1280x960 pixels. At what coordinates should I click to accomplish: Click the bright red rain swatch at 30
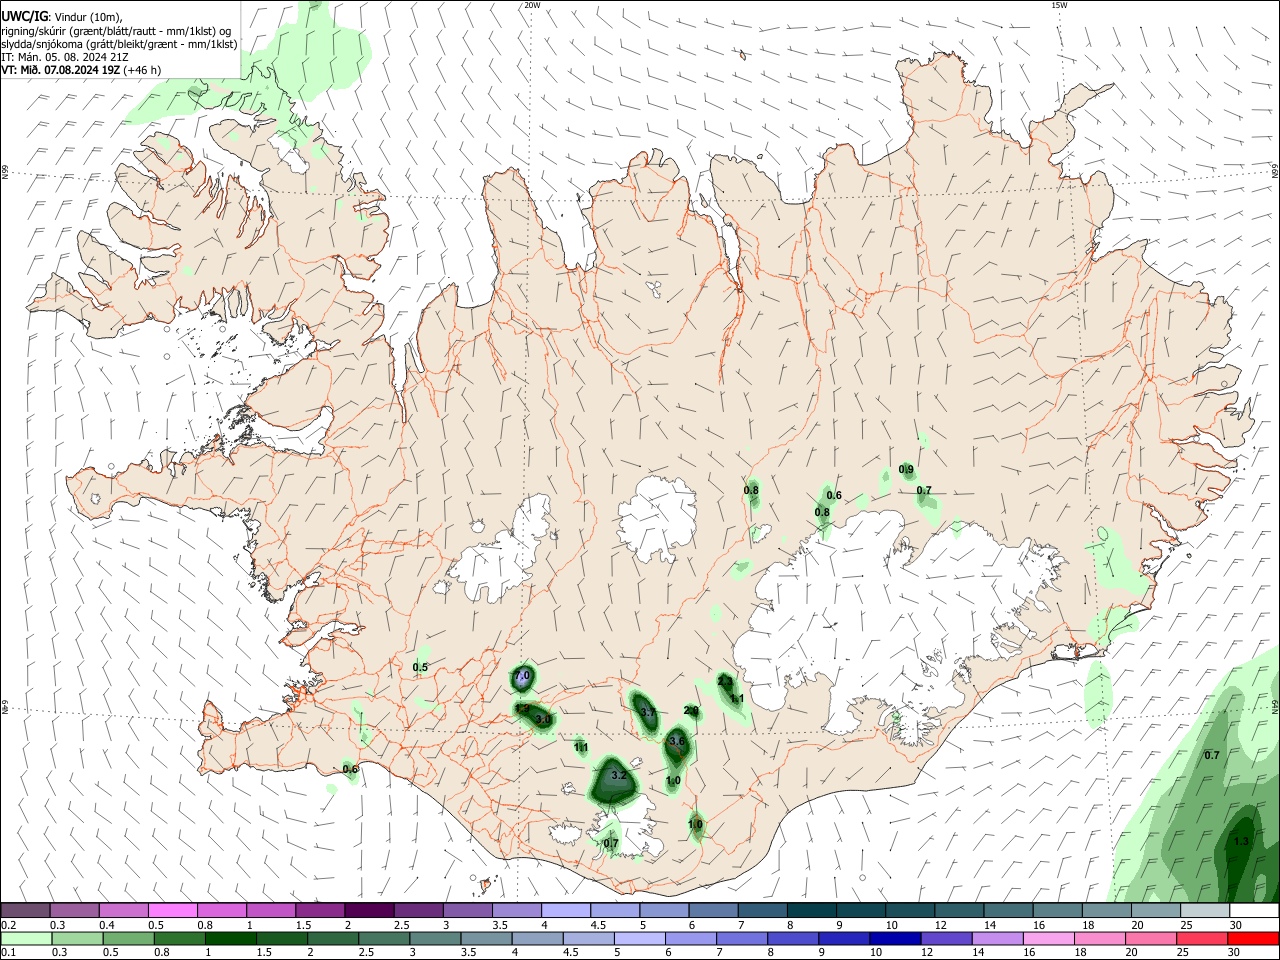pos(1253,938)
